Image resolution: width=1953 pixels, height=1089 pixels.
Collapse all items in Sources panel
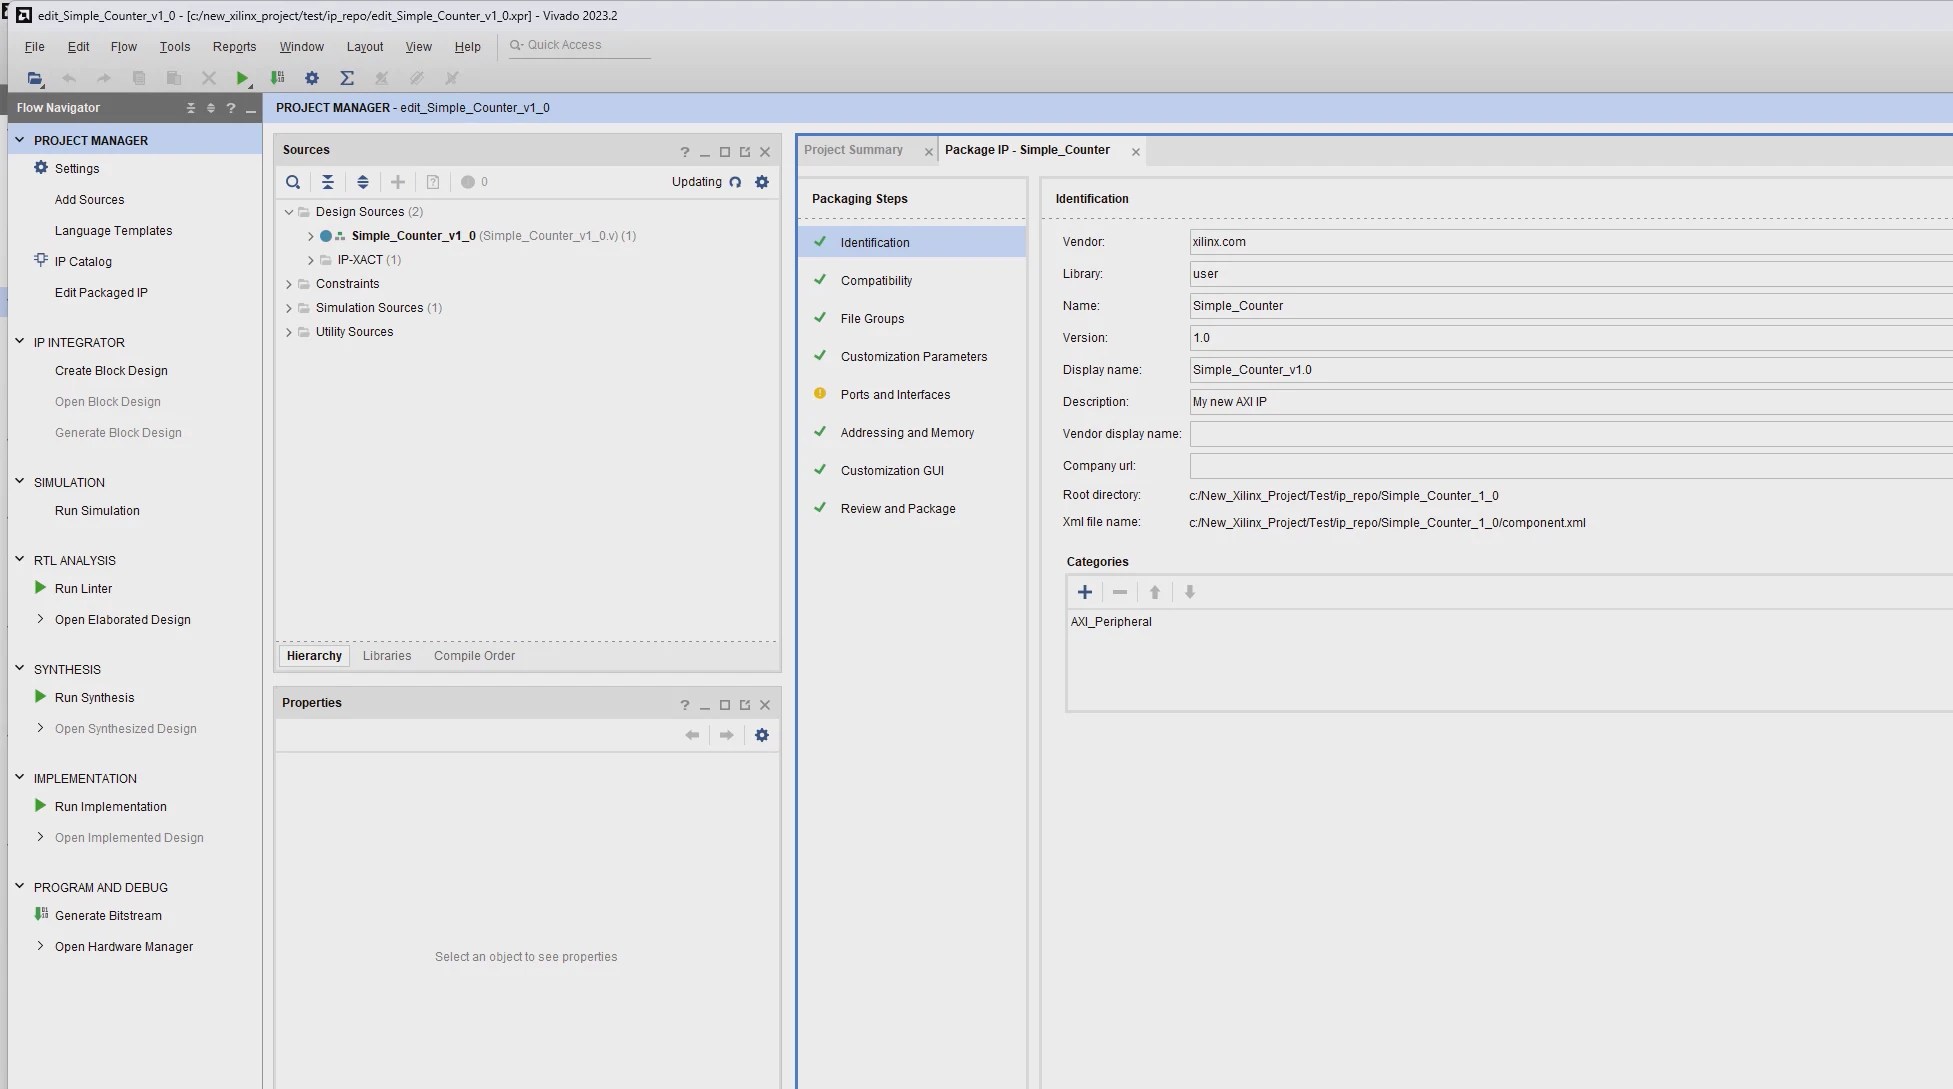(x=328, y=182)
